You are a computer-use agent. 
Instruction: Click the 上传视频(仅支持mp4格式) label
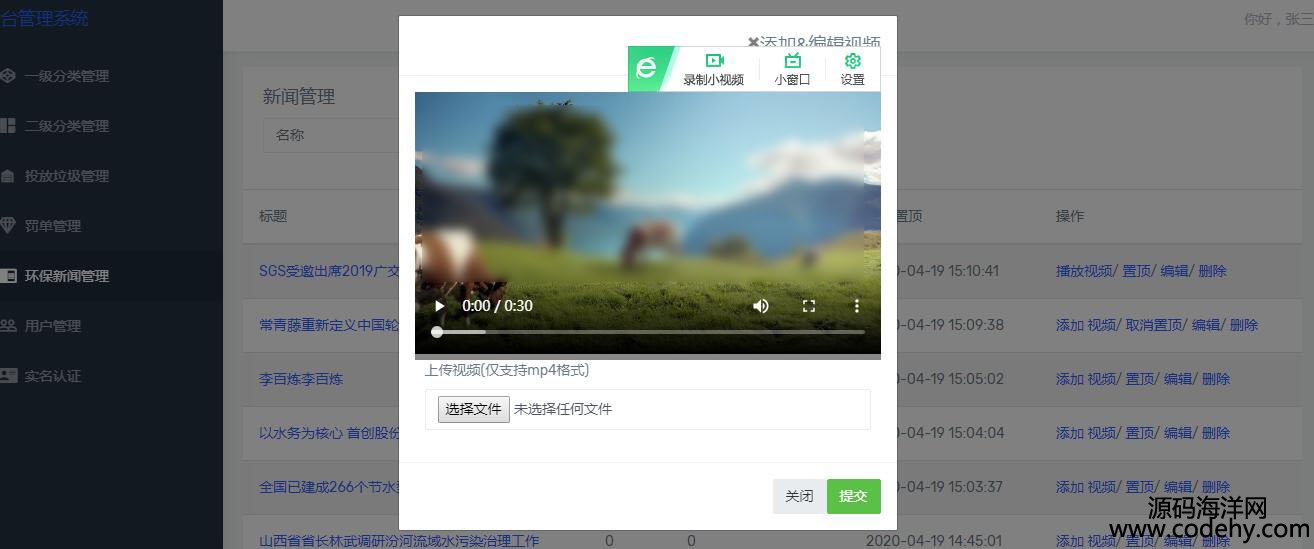507,370
